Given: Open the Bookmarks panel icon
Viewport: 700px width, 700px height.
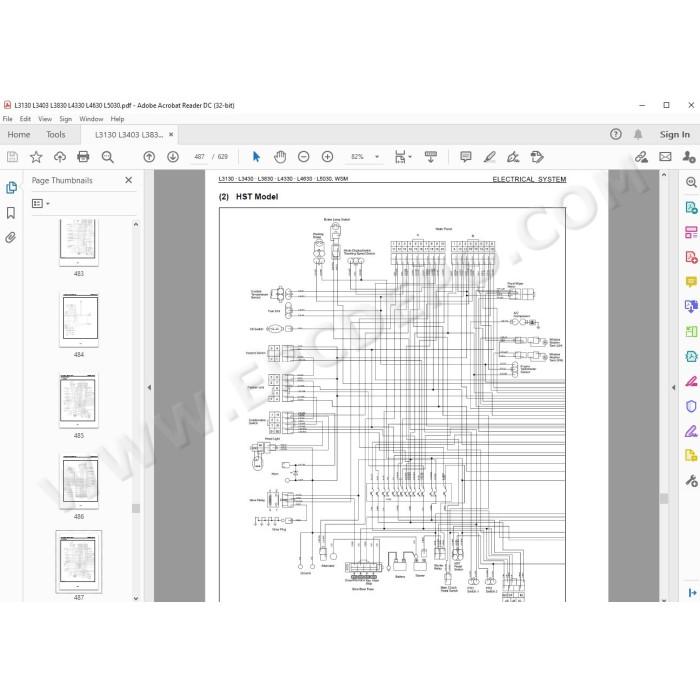Looking at the screenshot, I should pyautogui.click(x=11, y=213).
